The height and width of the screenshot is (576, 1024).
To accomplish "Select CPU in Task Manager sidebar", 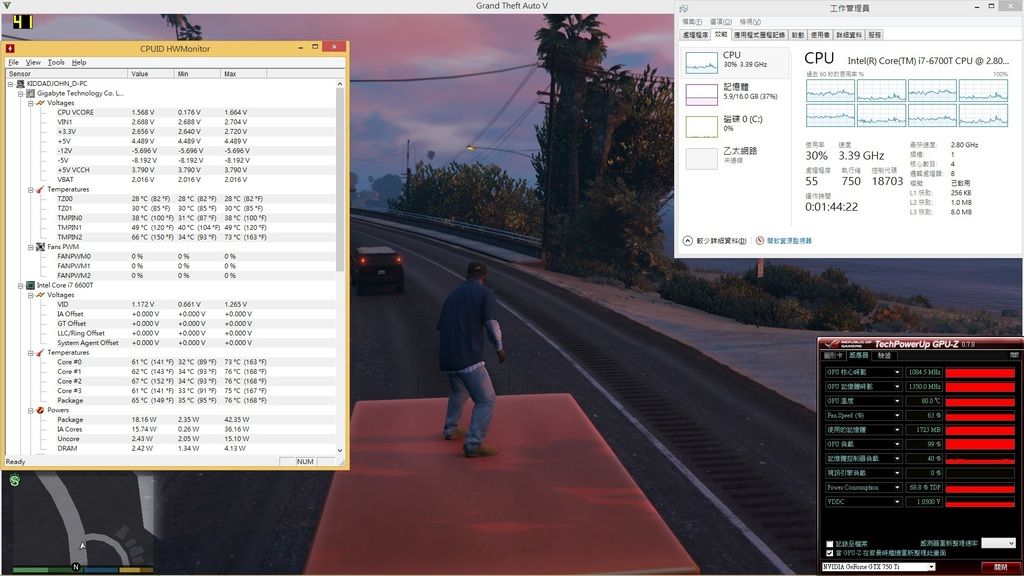I will 734,61.
